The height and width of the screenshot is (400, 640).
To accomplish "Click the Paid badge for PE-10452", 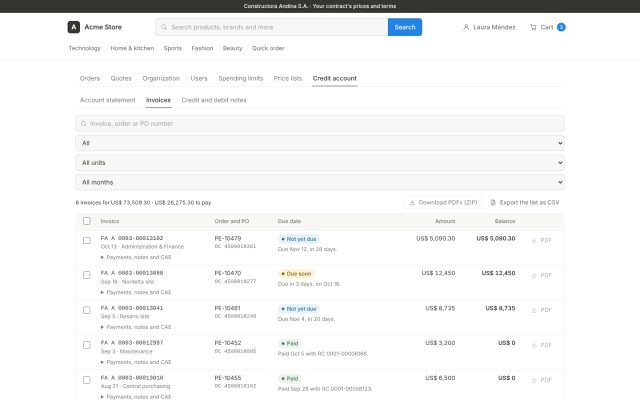I will coord(290,344).
